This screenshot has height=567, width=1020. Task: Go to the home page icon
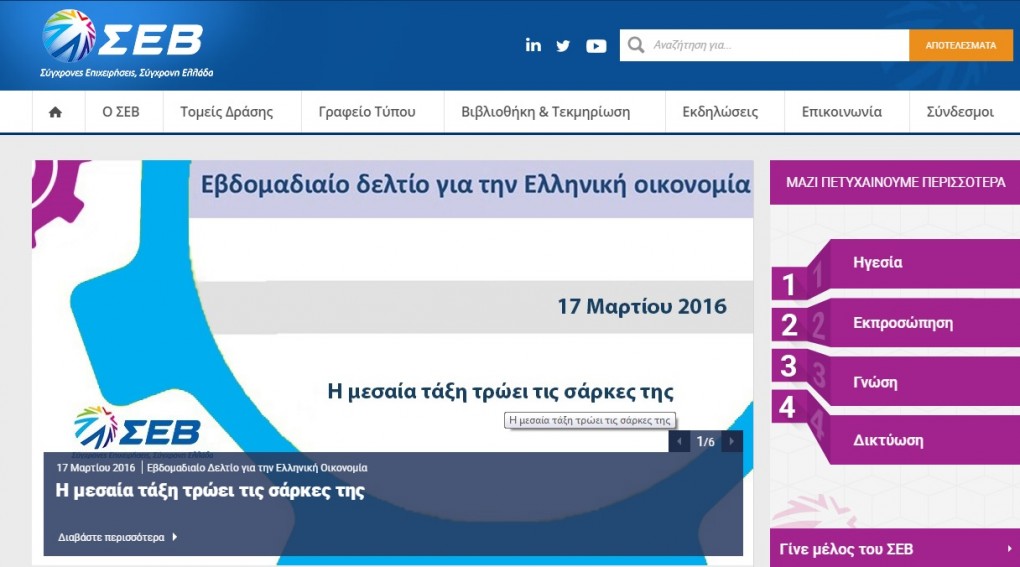[55, 112]
